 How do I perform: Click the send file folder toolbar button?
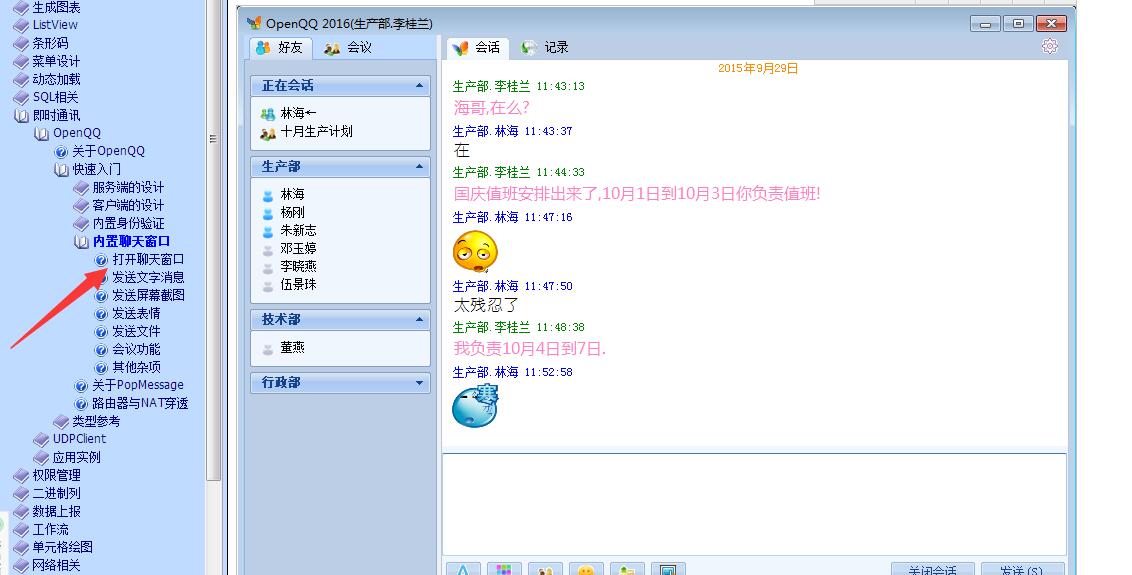pyautogui.click(x=627, y=568)
